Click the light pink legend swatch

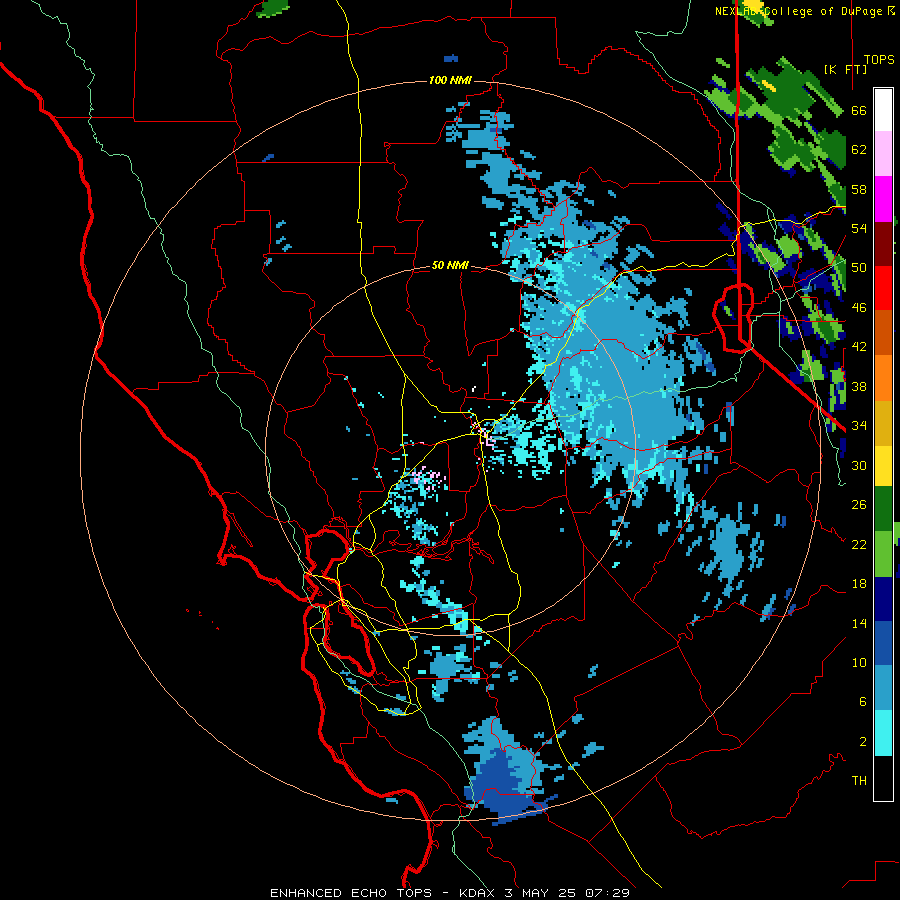click(883, 154)
